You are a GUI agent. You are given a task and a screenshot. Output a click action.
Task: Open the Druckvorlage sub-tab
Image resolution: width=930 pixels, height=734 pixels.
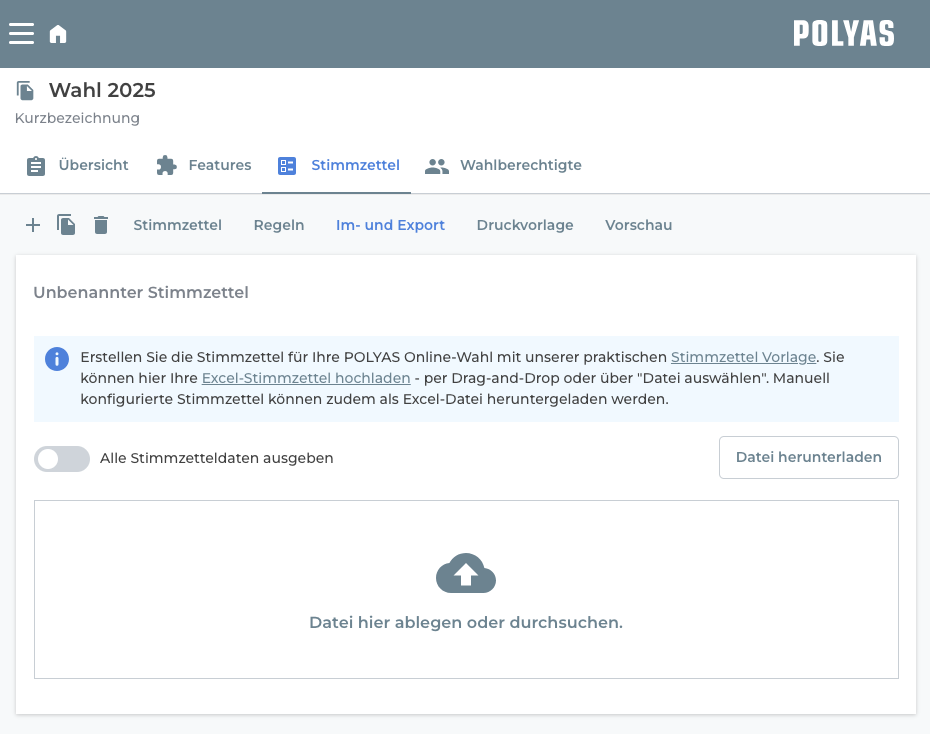click(x=525, y=225)
